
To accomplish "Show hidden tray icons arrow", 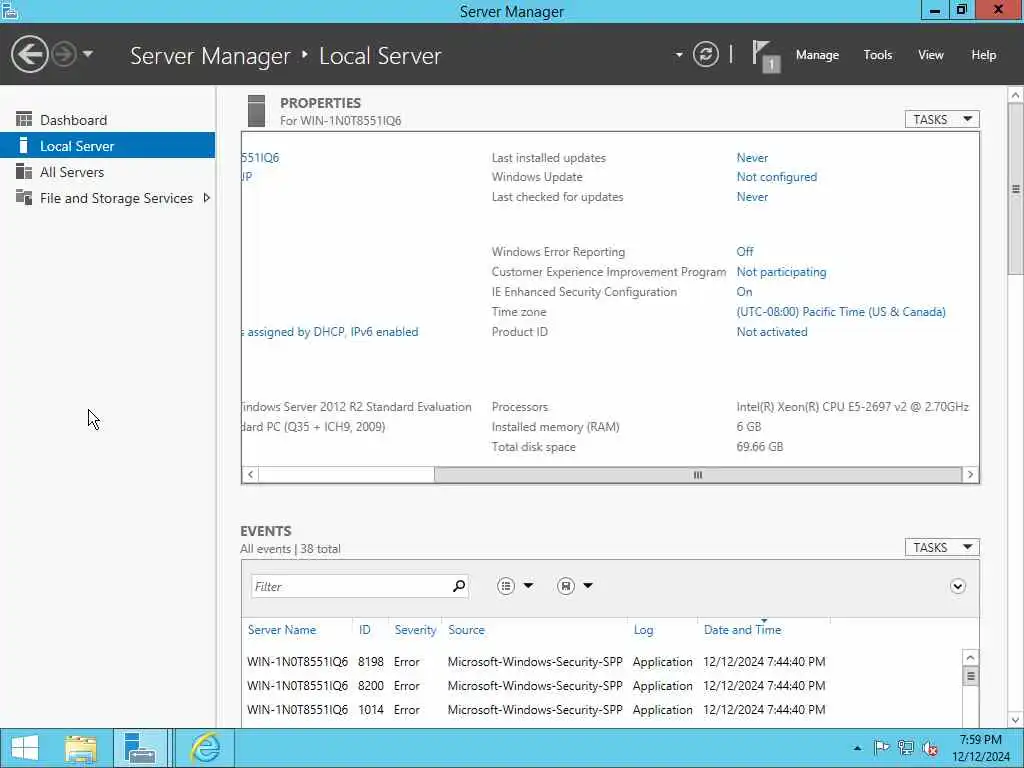I will click(857, 748).
